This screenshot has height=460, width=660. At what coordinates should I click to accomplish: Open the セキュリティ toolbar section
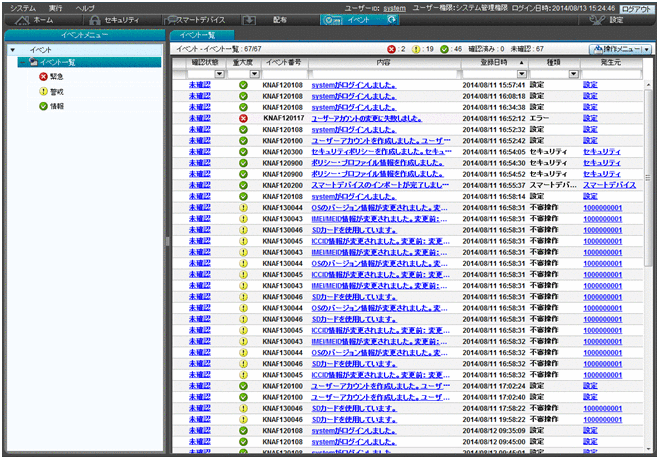pyautogui.click(x=114, y=20)
